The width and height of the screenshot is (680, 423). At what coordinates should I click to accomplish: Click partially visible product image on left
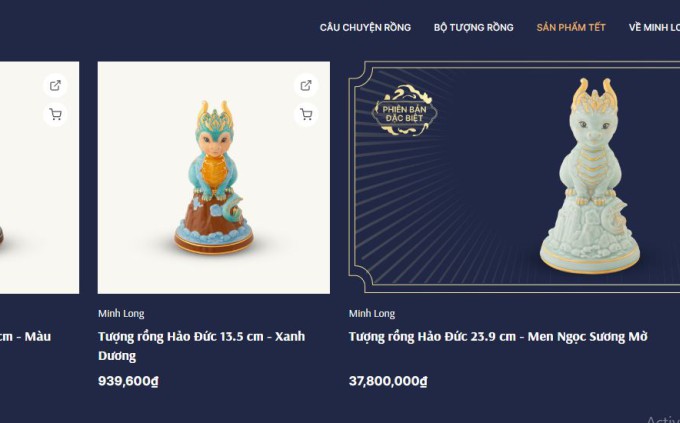tap(39, 177)
